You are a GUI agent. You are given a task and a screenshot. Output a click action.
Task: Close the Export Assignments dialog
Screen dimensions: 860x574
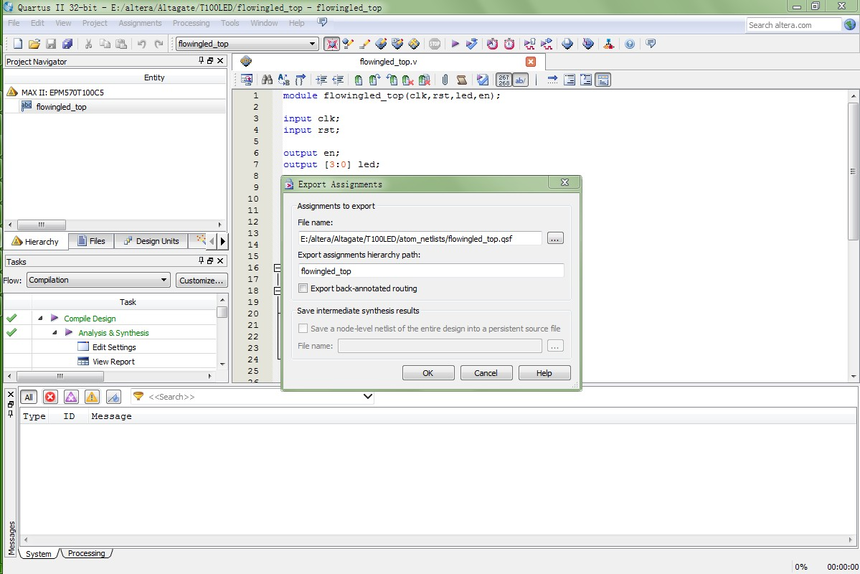pyautogui.click(x=565, y=183)
